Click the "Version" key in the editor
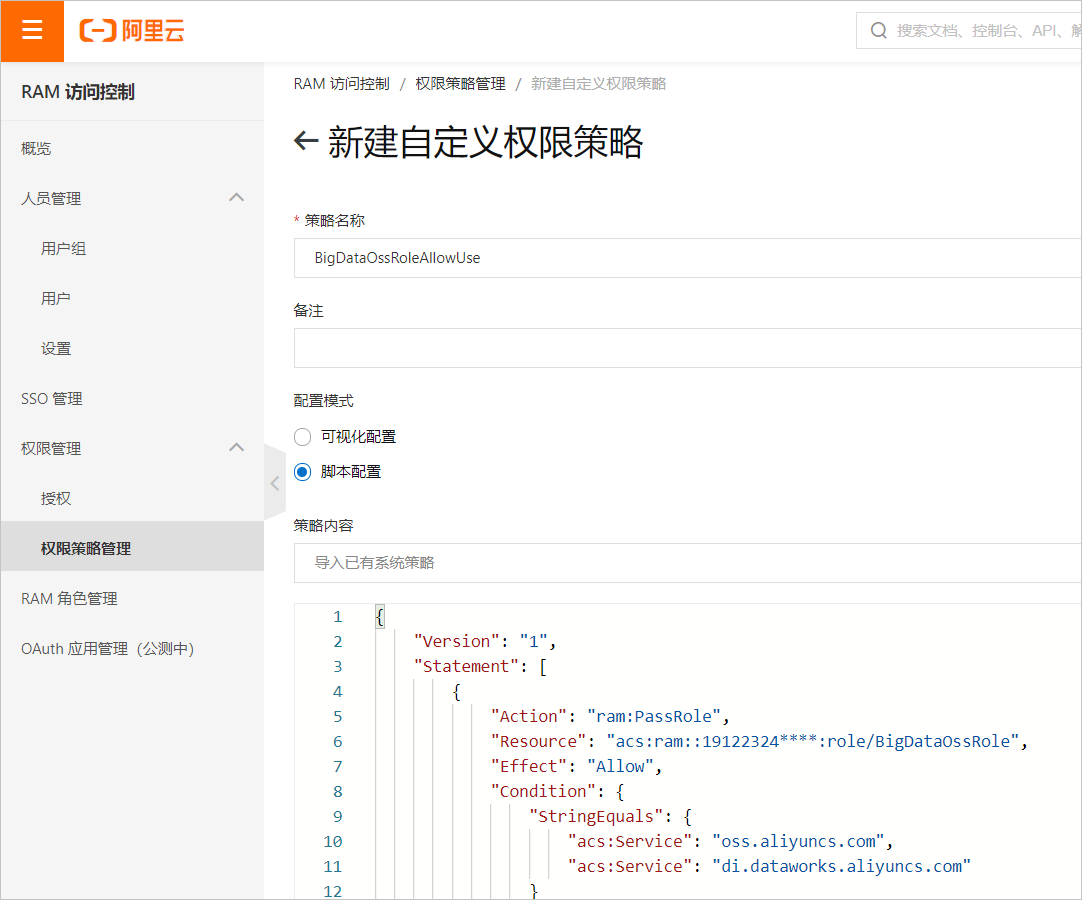The height and width of the screenshot is (900, 1082). [456, 641]
